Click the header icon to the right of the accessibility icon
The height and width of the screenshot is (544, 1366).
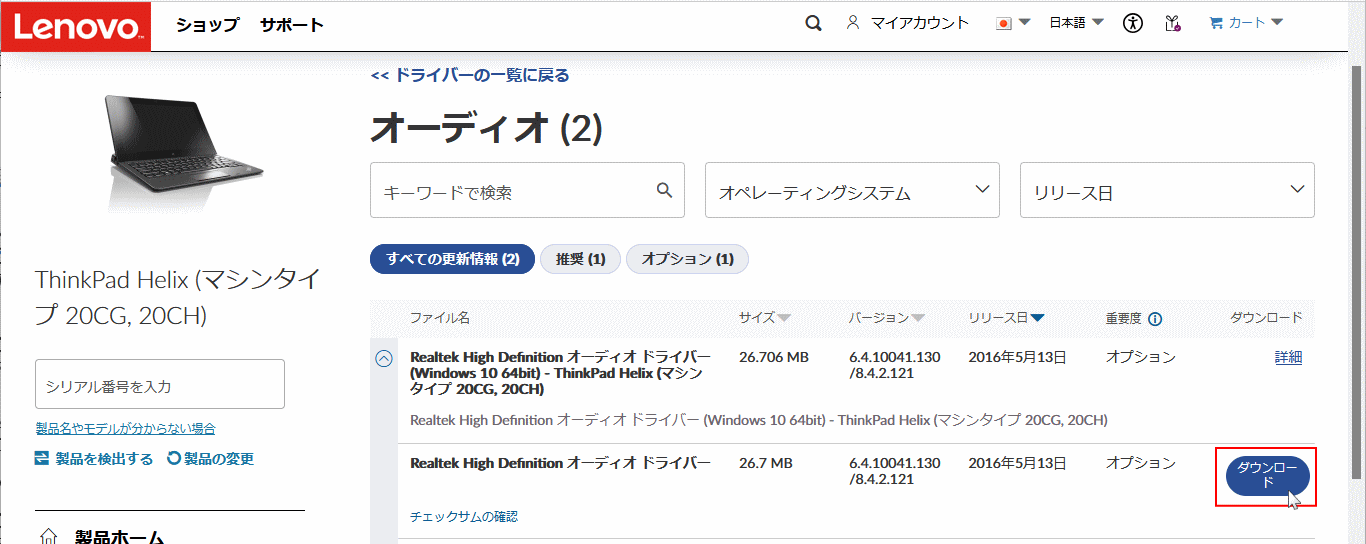(1173, 23)
